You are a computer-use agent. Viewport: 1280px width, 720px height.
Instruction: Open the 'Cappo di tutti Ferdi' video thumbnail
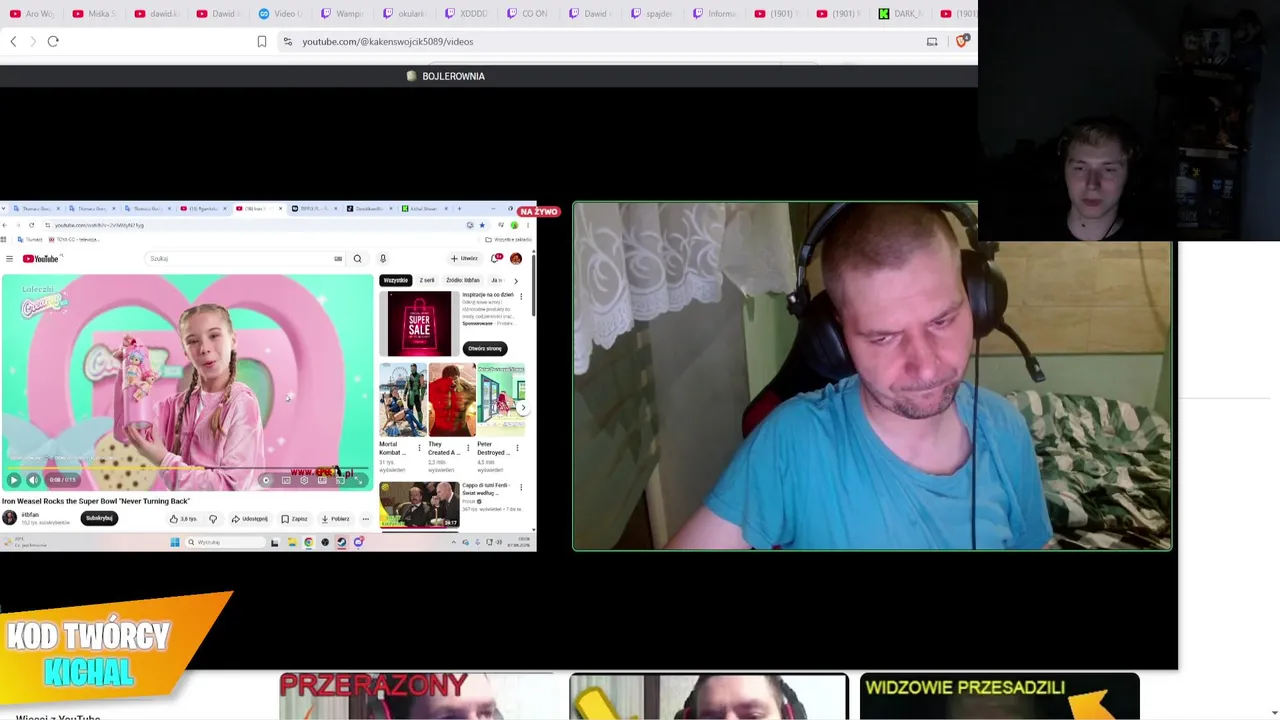(419, 504)
